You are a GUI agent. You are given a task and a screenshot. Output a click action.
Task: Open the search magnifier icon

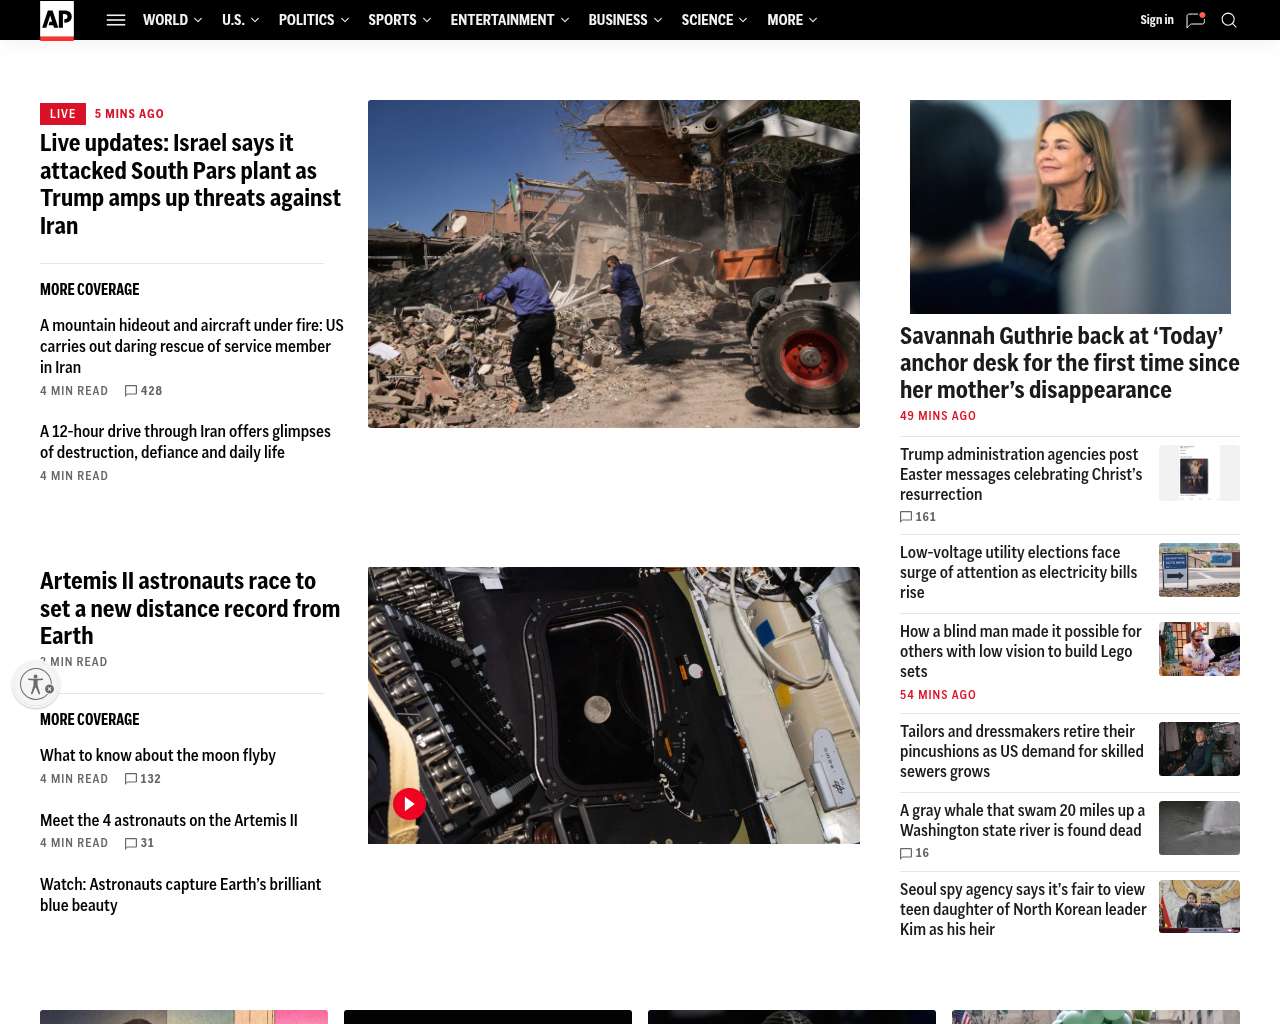click(1229, 20)
